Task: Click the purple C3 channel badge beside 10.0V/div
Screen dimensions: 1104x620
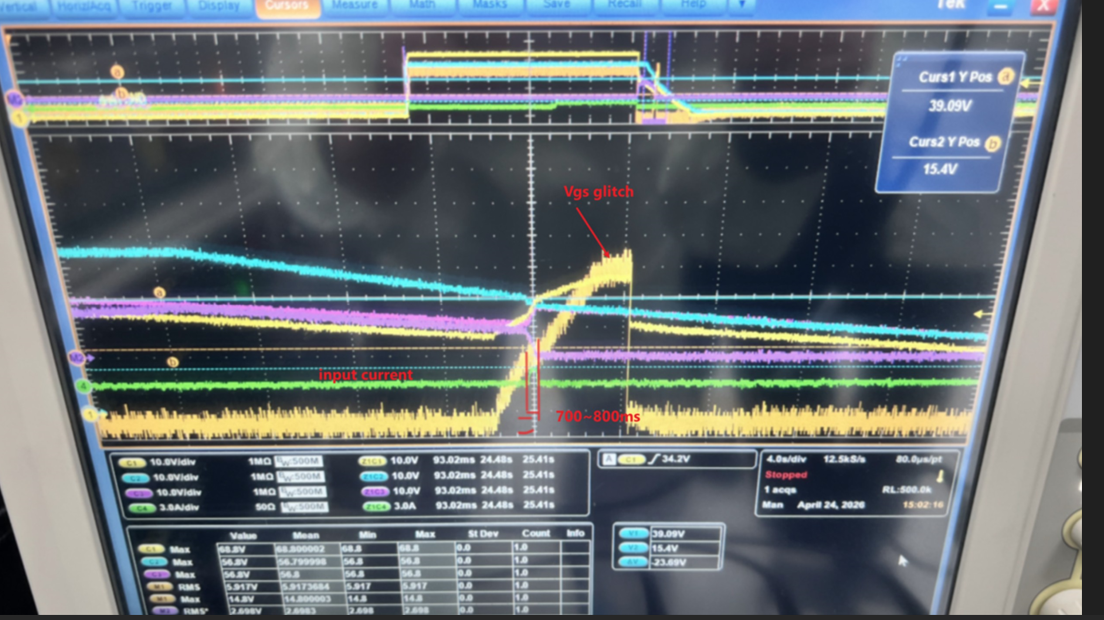Action: pos(138,493)
